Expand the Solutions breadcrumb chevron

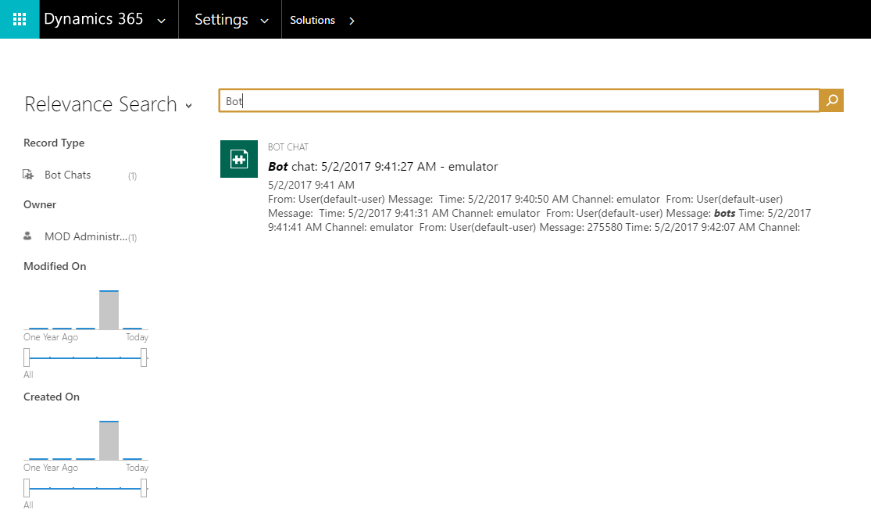352,21
